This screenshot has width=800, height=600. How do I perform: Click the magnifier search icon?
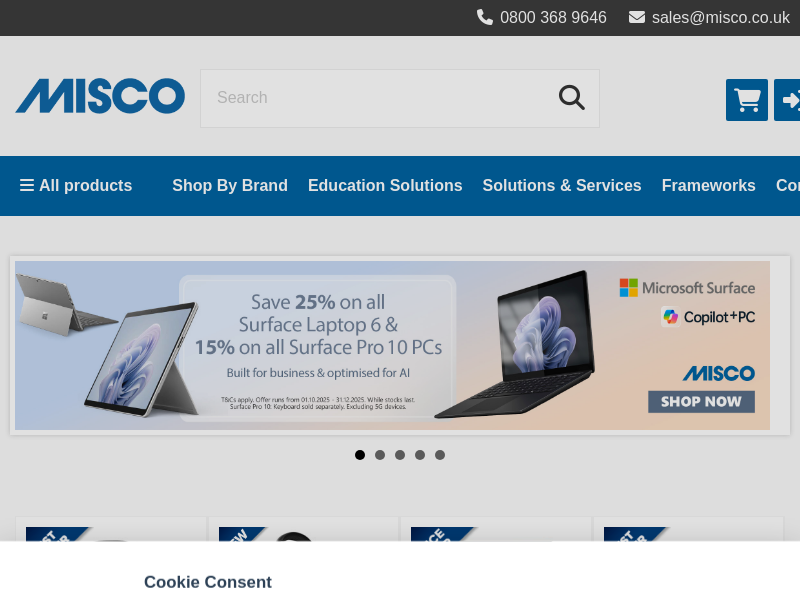[x=571, y=97]
